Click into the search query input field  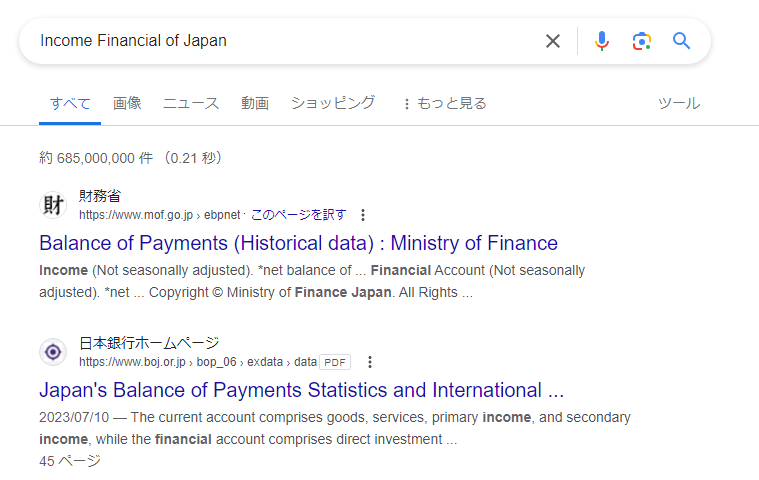(280, 41)
